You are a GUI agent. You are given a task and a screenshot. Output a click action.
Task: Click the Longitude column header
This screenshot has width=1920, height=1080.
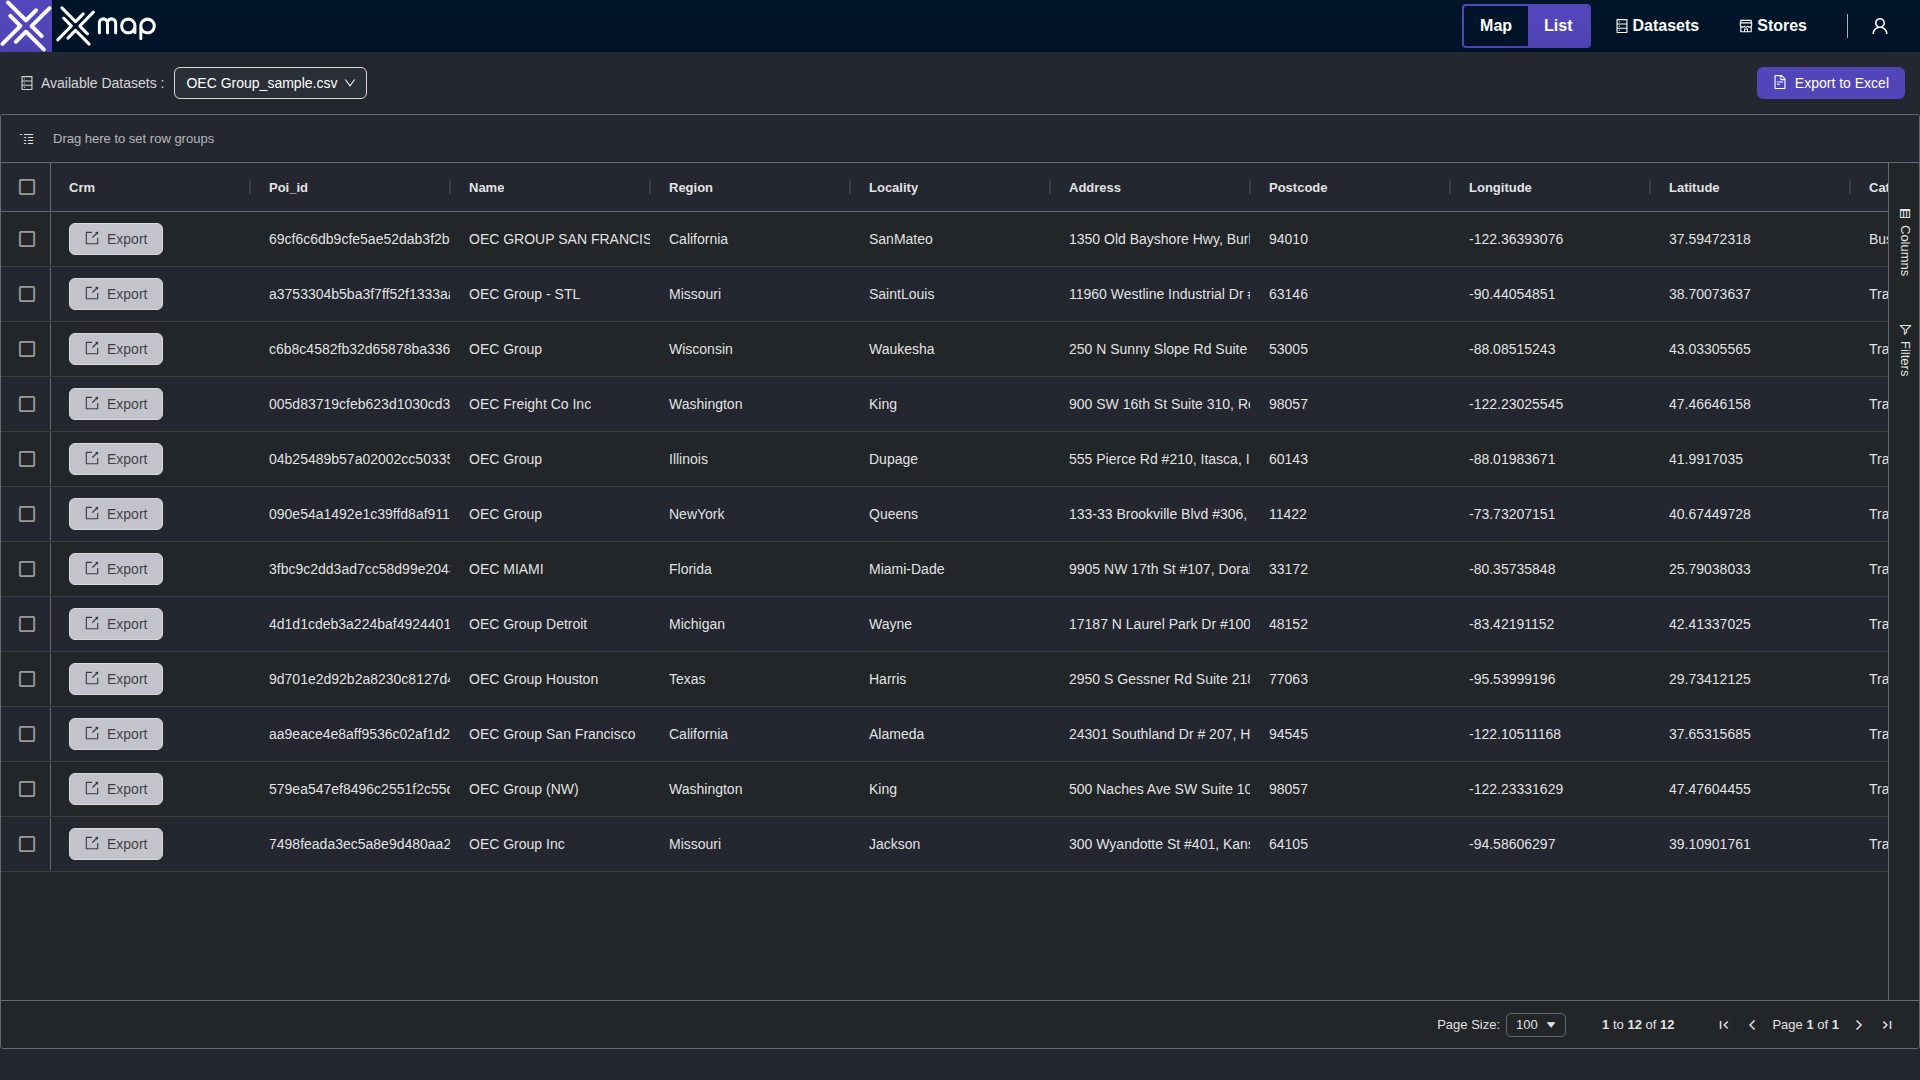(1500, 187)
